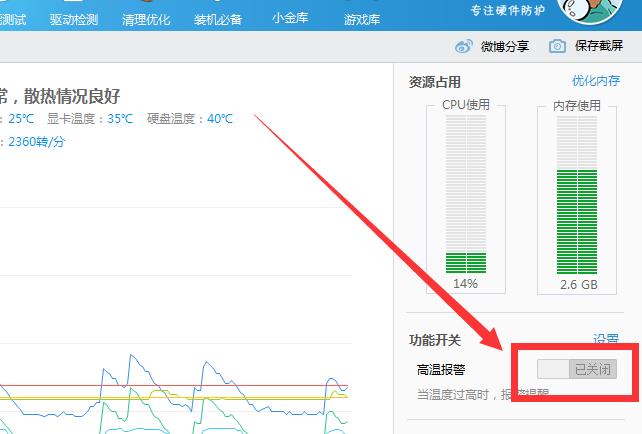Click the 2.6 GB memory value
The image size is (642, 434).
coord(579,284)
